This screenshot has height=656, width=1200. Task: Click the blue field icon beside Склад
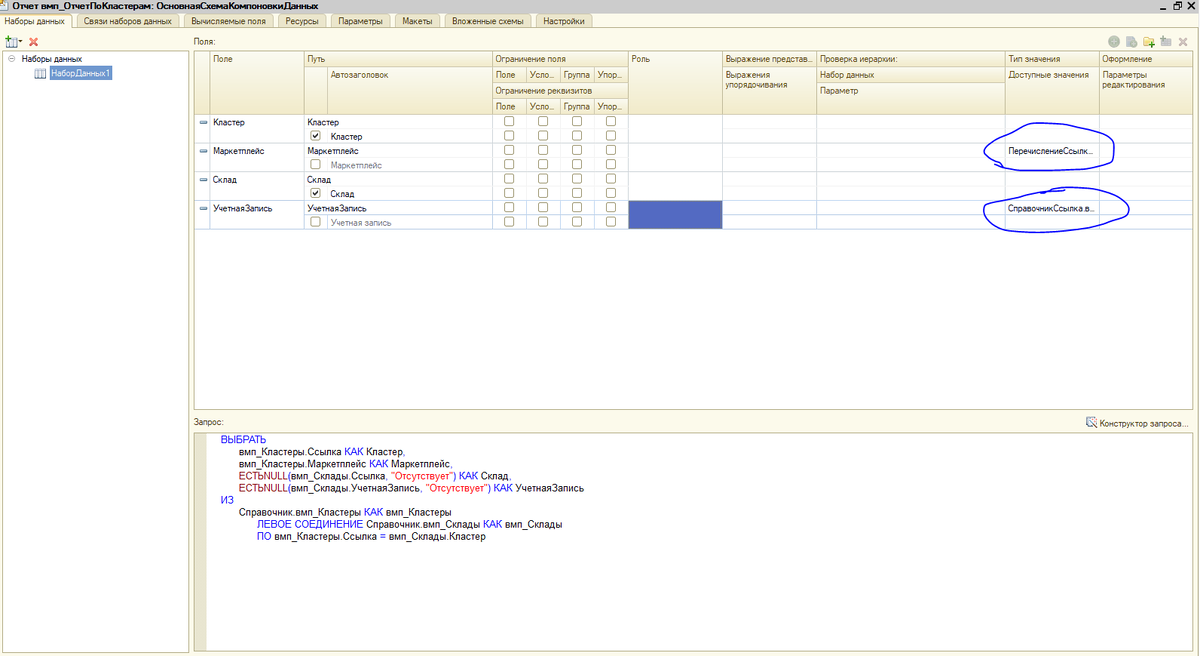point(203,179)
